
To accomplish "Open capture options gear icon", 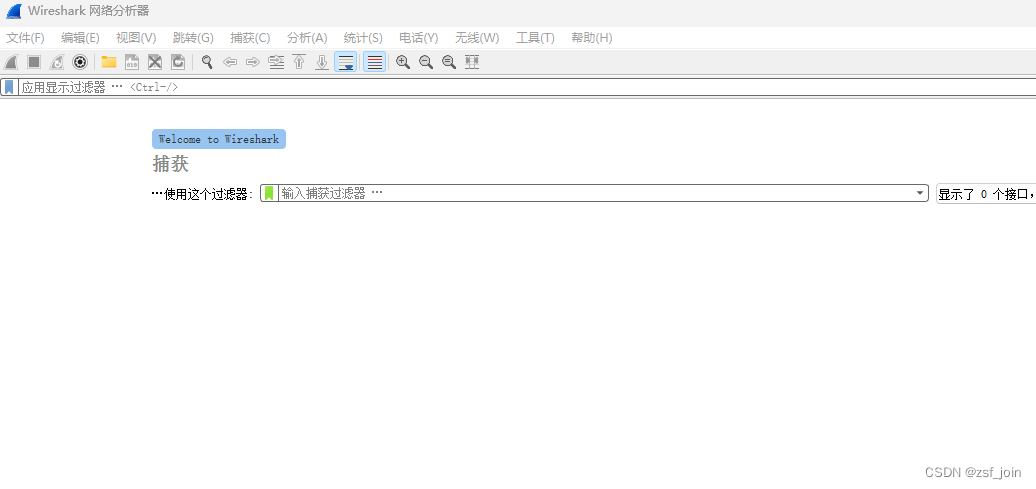I will (x=80, y=62).
